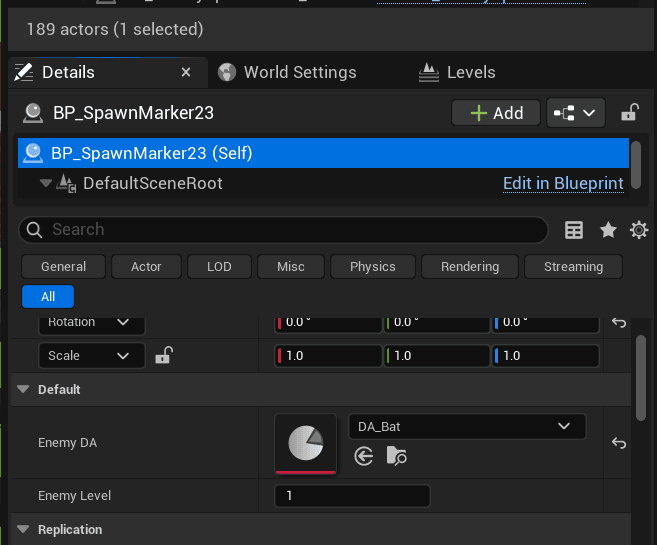Toggle the Scale ratio lock icon
The width and height of the screenshot is (657, 545).
pos(164,355)
